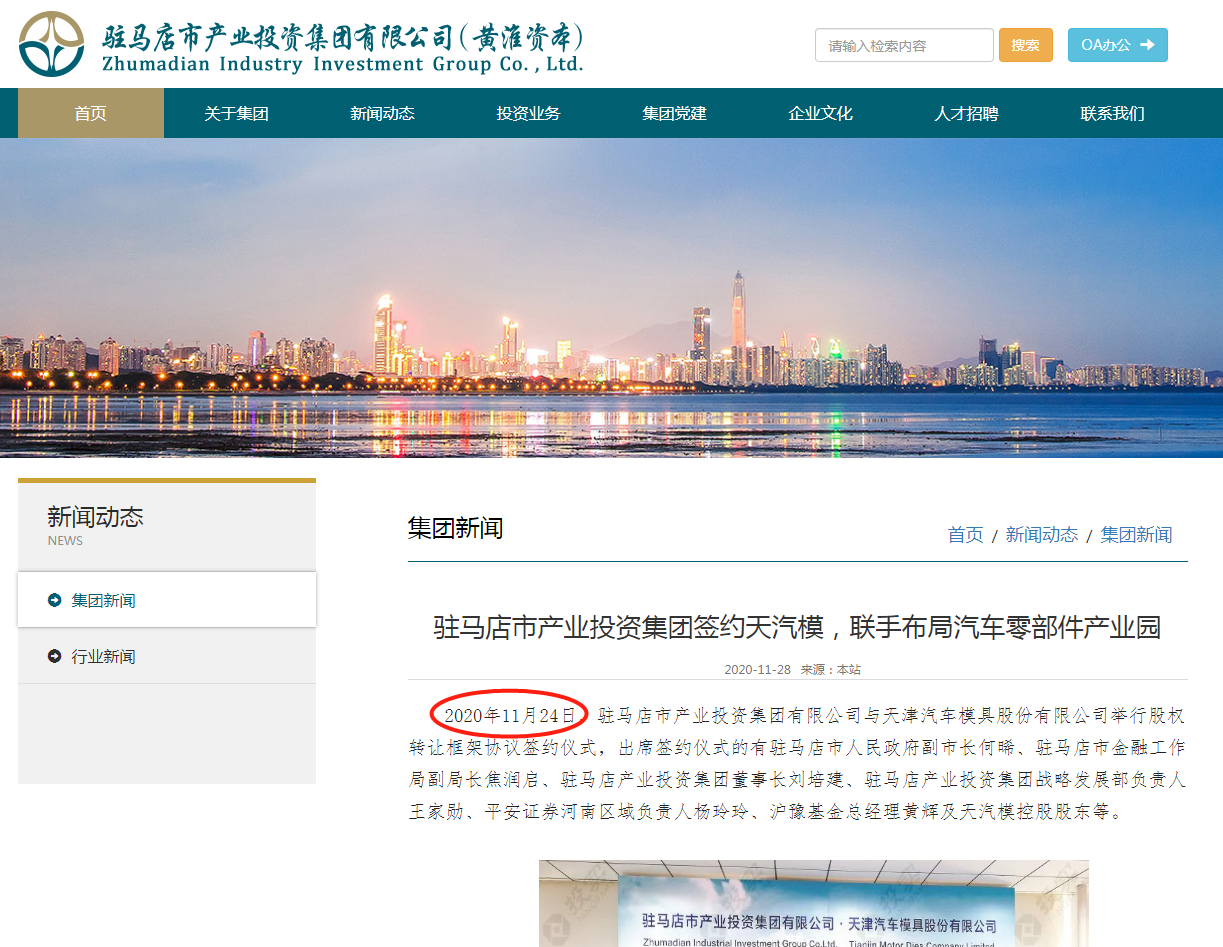The height and width of the screenshot is (947, 1223).
Task: Click the 新闻动态 breadcrumb link
Action: pos(1042,535)
